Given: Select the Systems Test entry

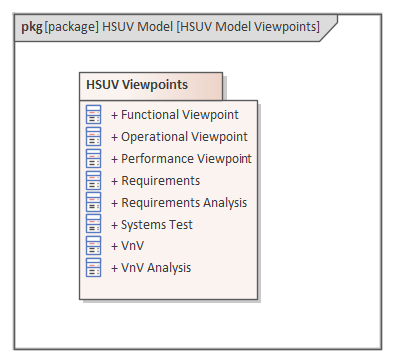Looking at the screenshot, I should (152, 225).
